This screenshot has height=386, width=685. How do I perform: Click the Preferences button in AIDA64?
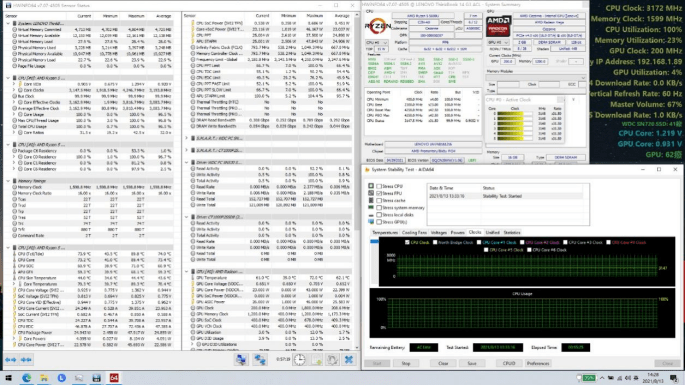pos(538,363)
